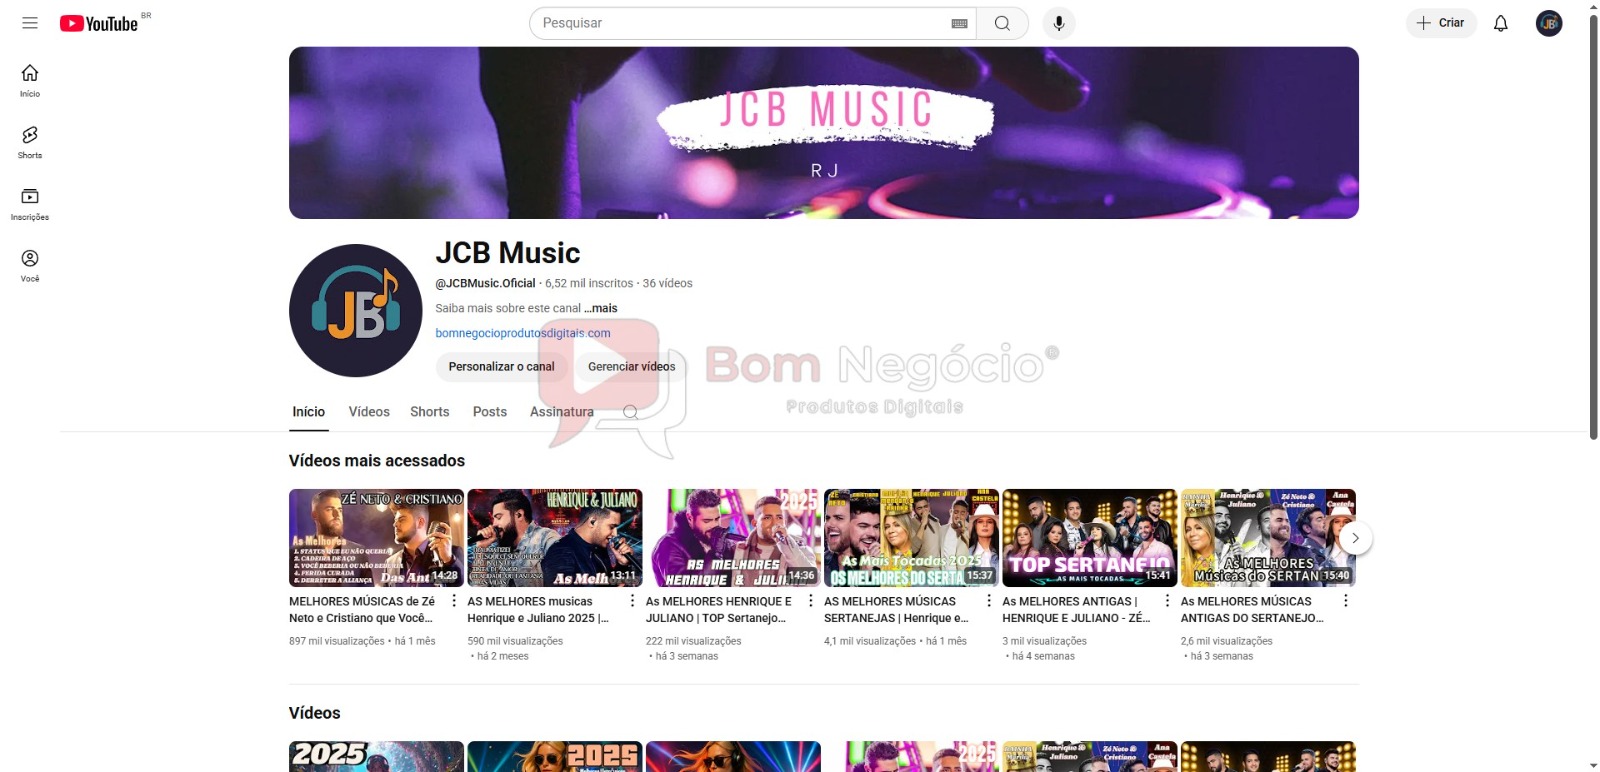Click the Vídeos section heading
Screen dimensions: 1600x772
coord(315,713)
